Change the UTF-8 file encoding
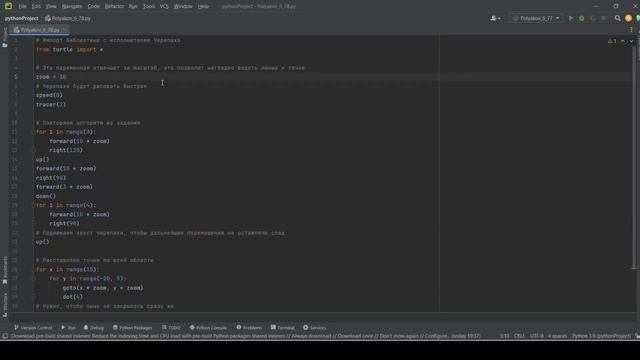This screenshot has width=640, height=360. (536, 336)
